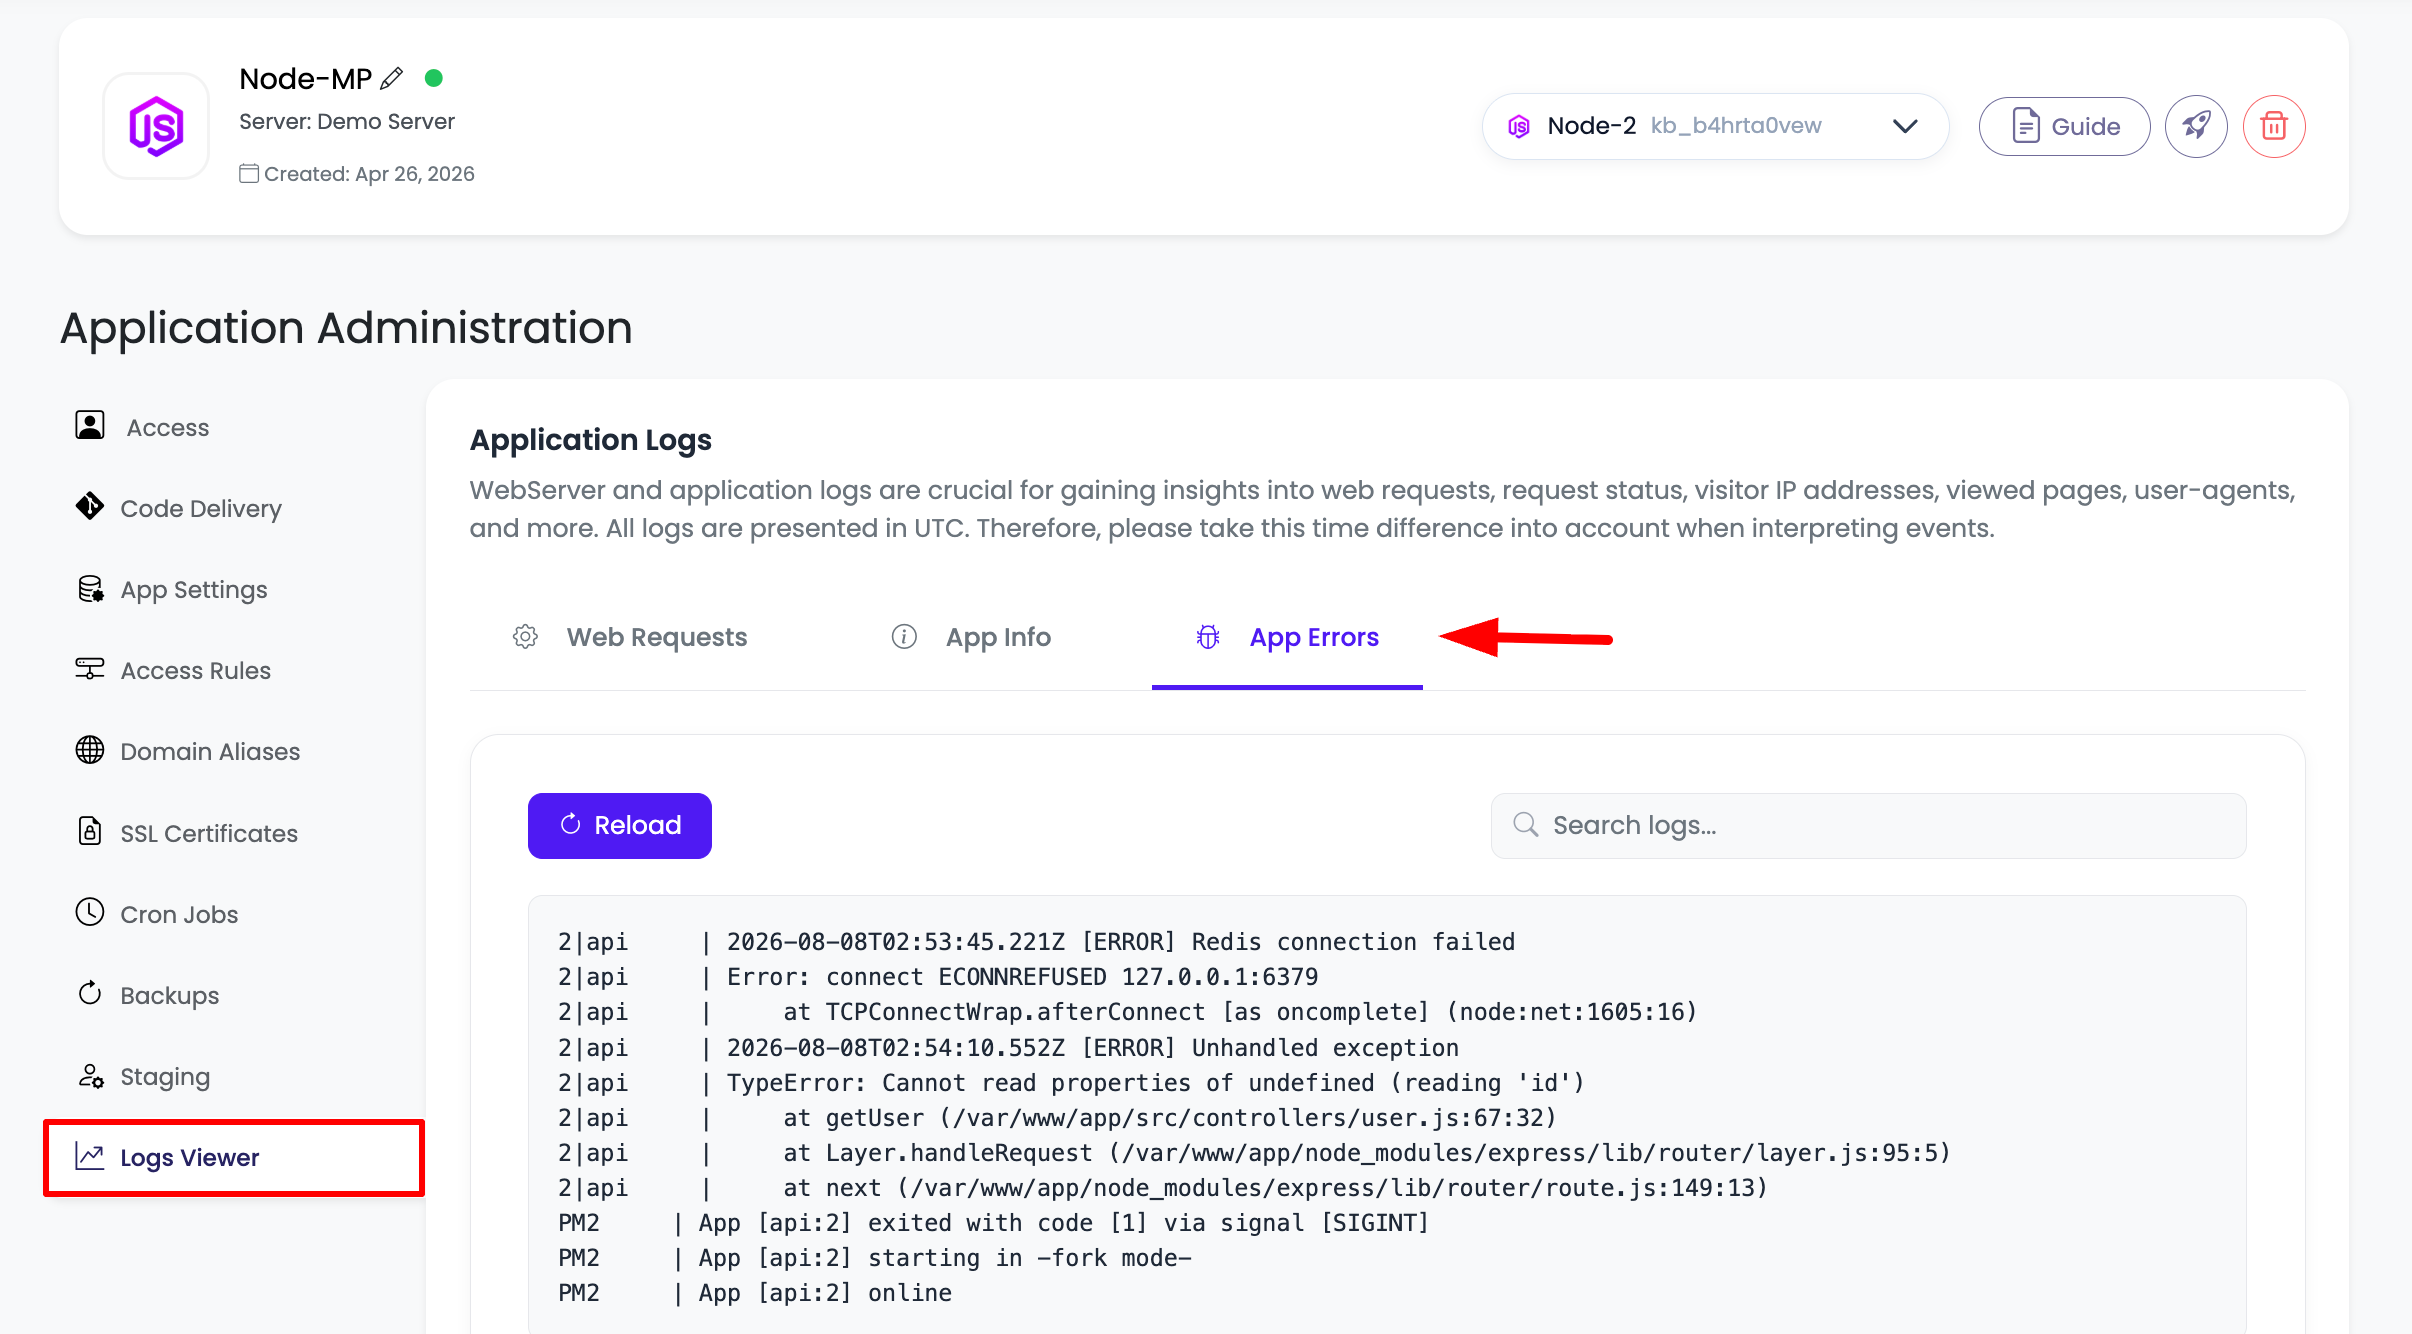Click the App Info circle-i icon
The image size is (2412, 1334).
point(904,637)
